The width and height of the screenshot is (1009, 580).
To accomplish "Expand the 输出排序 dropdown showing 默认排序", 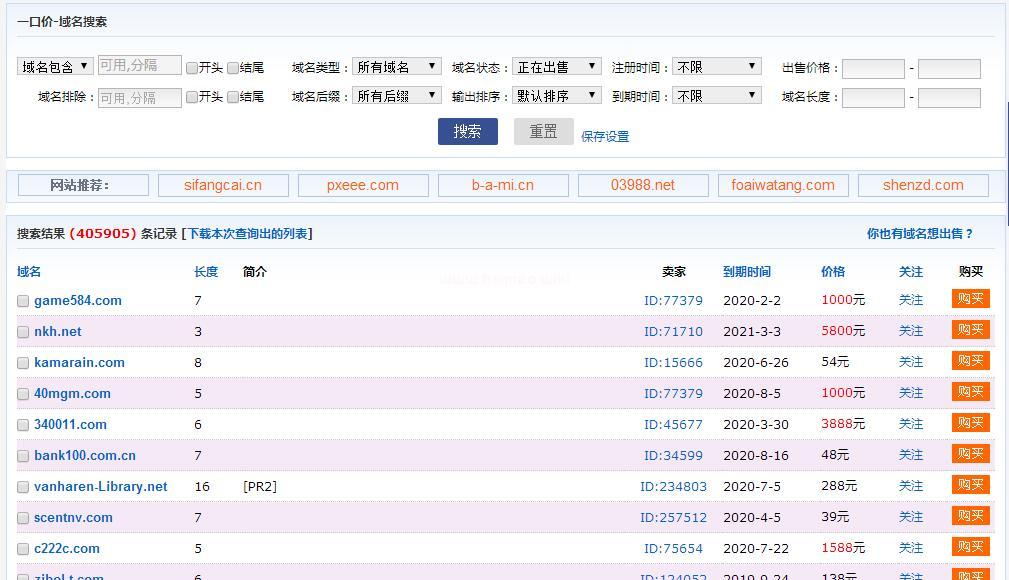I will pyautogui.click(x=556, y=95).
